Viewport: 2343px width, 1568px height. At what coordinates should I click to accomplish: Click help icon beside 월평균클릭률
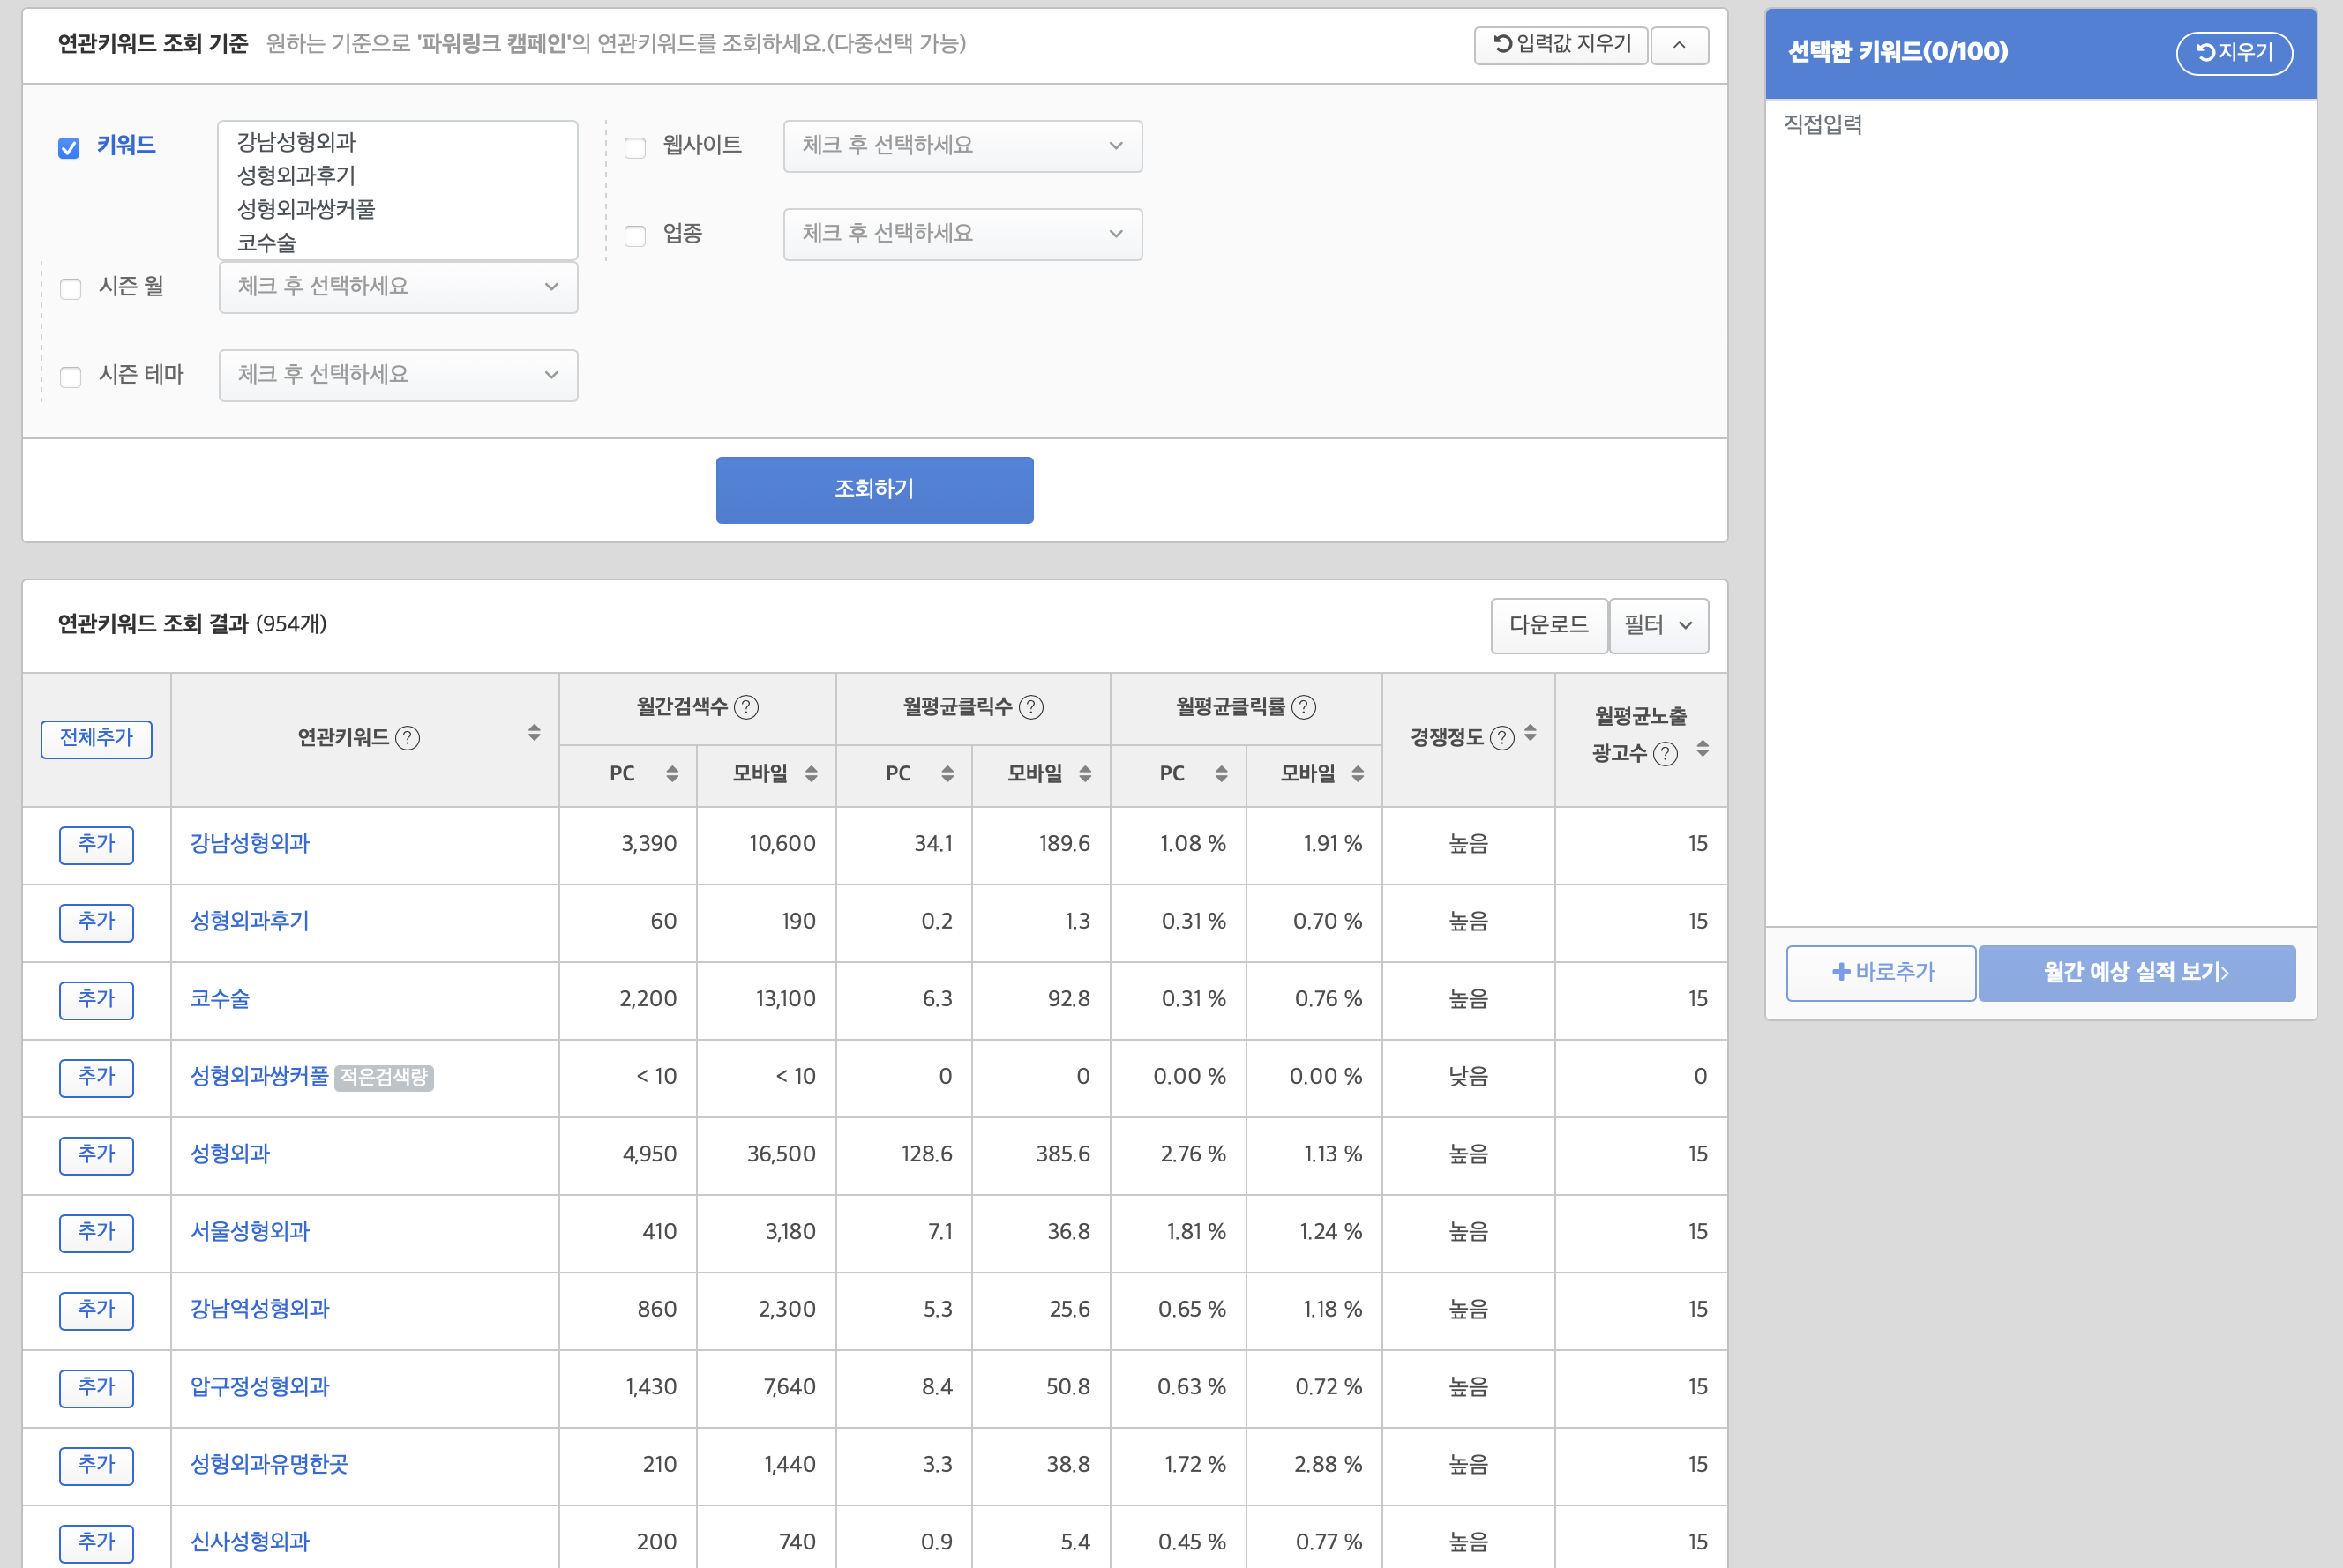pos(1304,708)
